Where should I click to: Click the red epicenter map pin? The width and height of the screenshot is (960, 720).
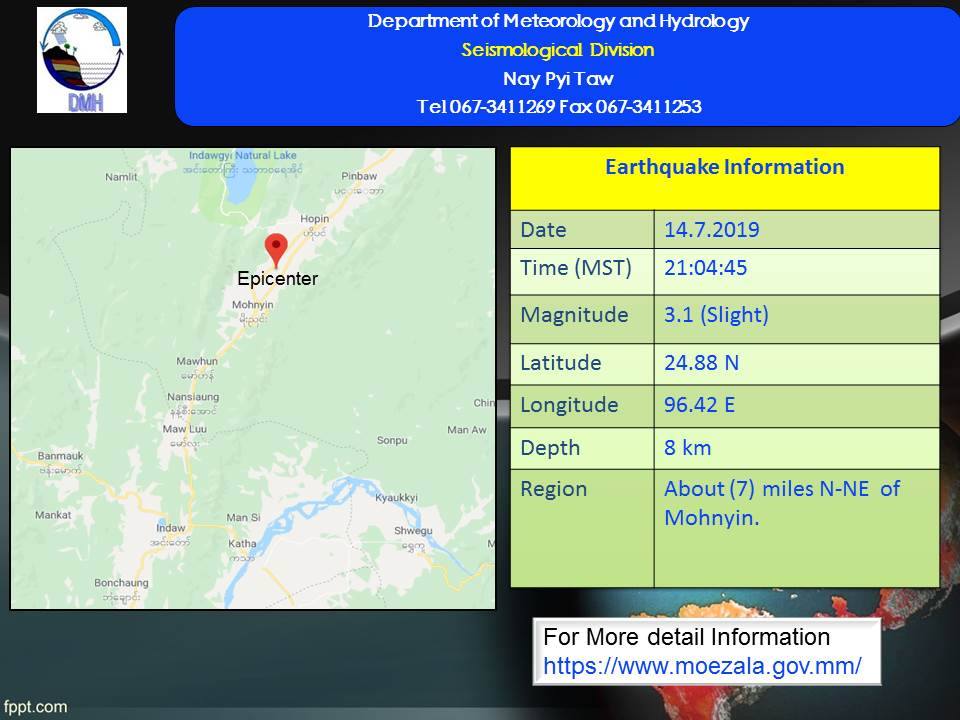(275, 249)
